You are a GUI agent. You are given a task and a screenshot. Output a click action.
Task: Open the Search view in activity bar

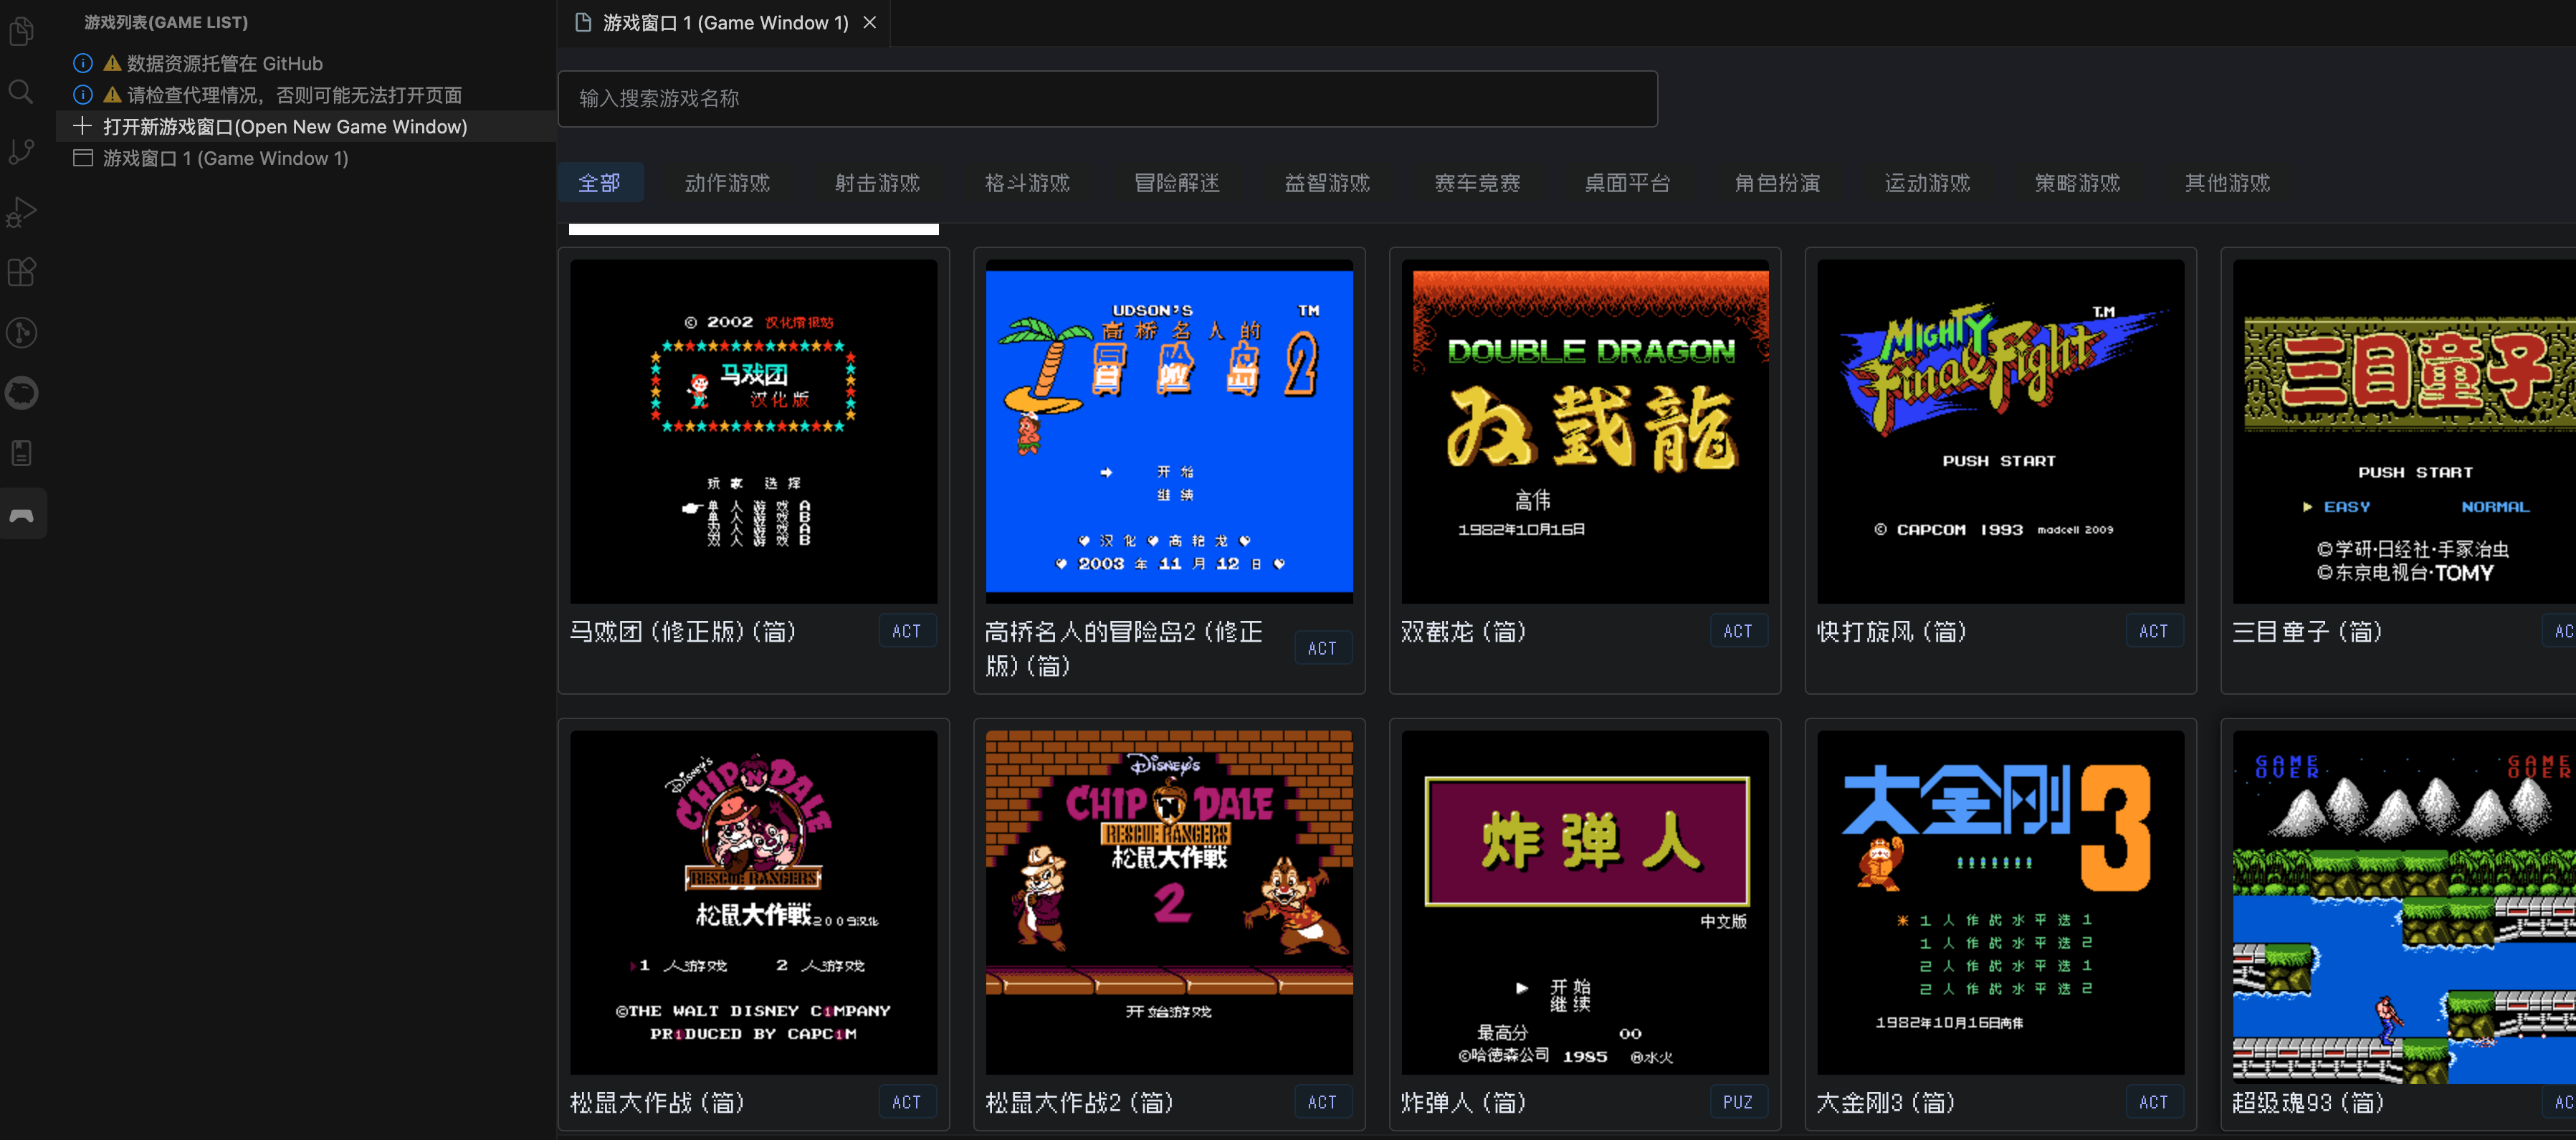pos(22,92)
